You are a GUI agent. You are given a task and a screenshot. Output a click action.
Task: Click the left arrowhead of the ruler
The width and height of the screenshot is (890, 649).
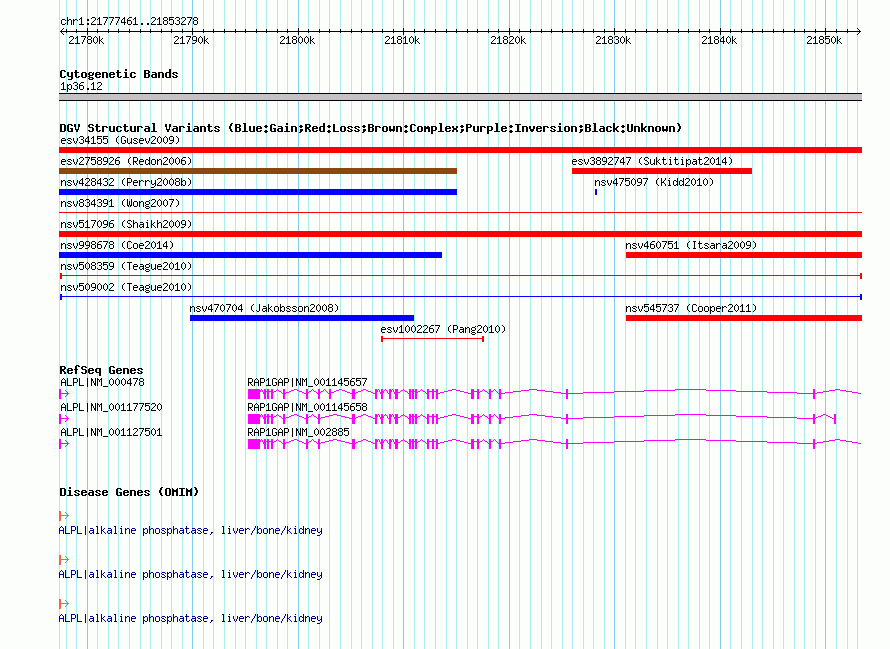point(62,31)
